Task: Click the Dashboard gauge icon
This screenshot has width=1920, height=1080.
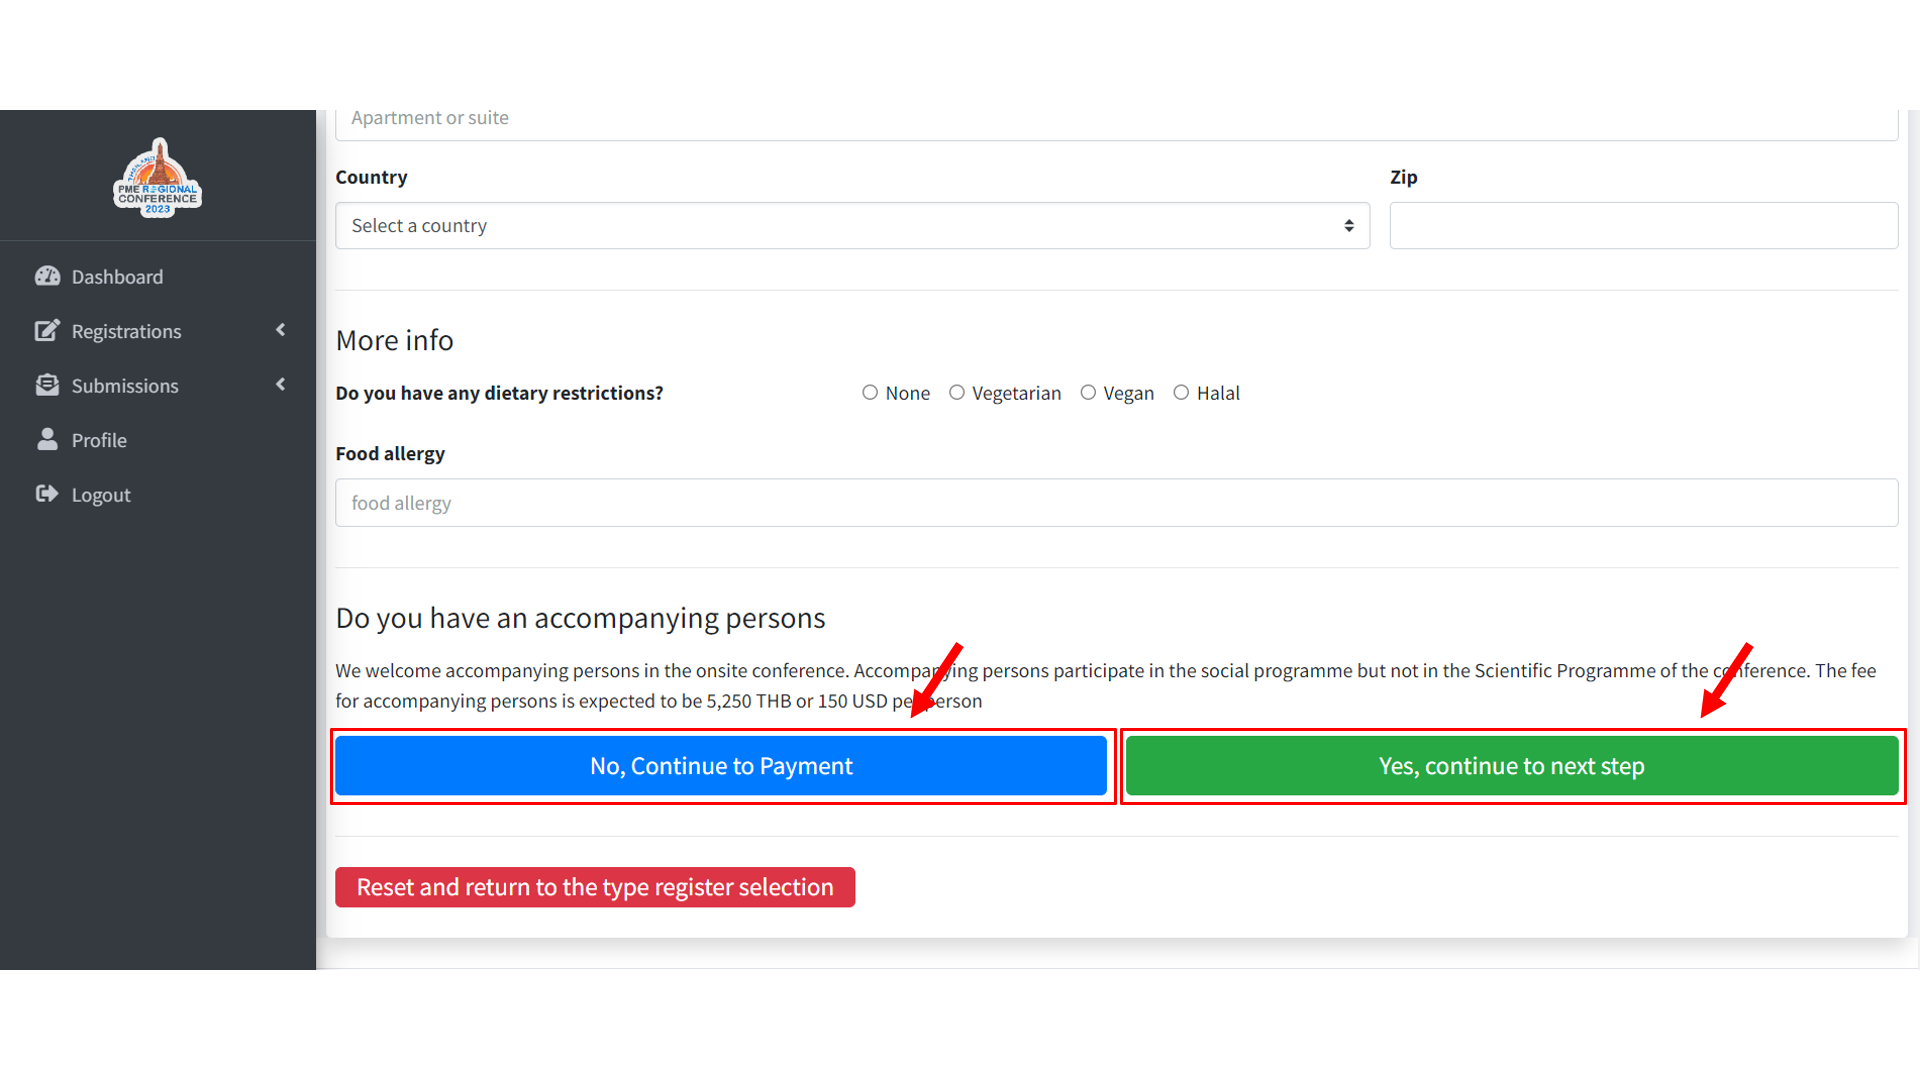Action: 47,276
